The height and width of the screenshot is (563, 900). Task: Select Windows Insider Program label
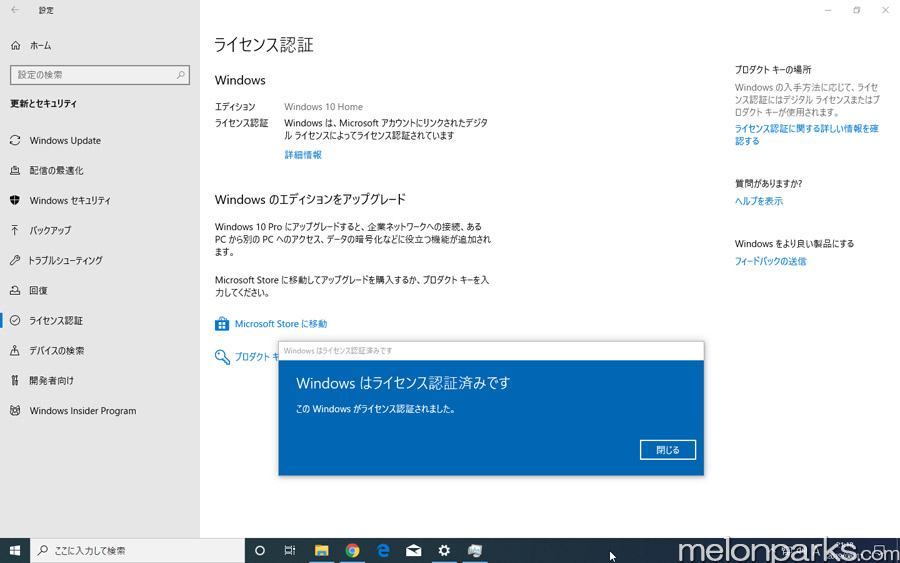[x=83, y=410]
